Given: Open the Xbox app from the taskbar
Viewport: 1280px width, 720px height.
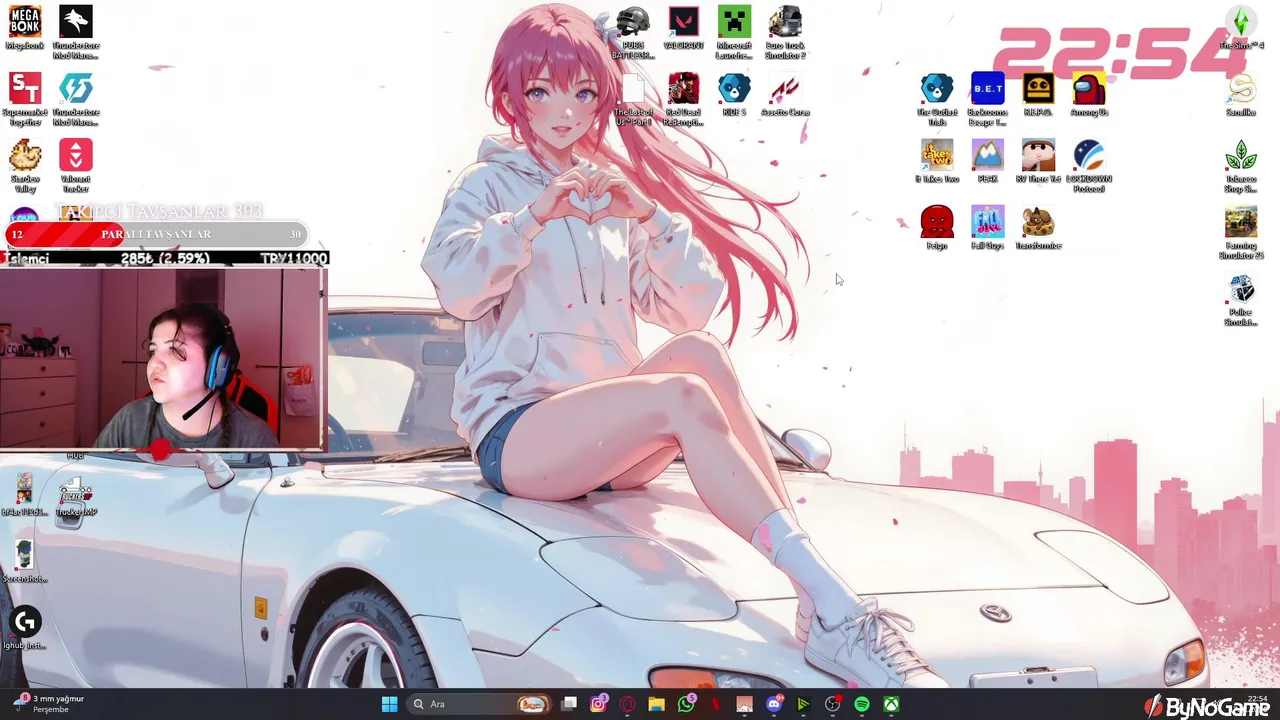Looking at the screenshot, I should [891, 704].
